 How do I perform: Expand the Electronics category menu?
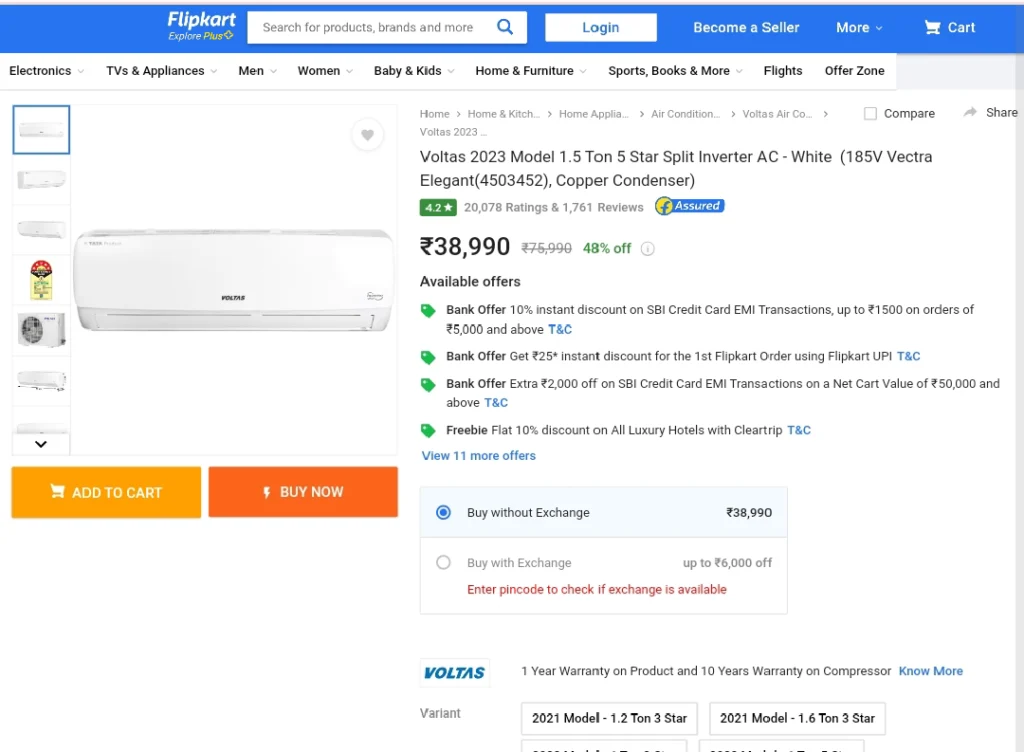(x=46, y=70)
